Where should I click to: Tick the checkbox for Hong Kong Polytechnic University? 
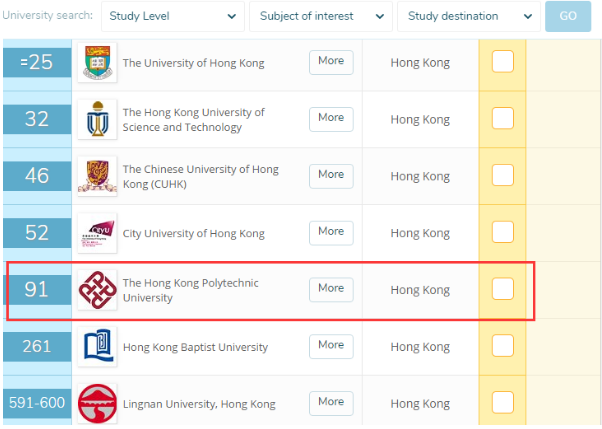pos(503,289)
